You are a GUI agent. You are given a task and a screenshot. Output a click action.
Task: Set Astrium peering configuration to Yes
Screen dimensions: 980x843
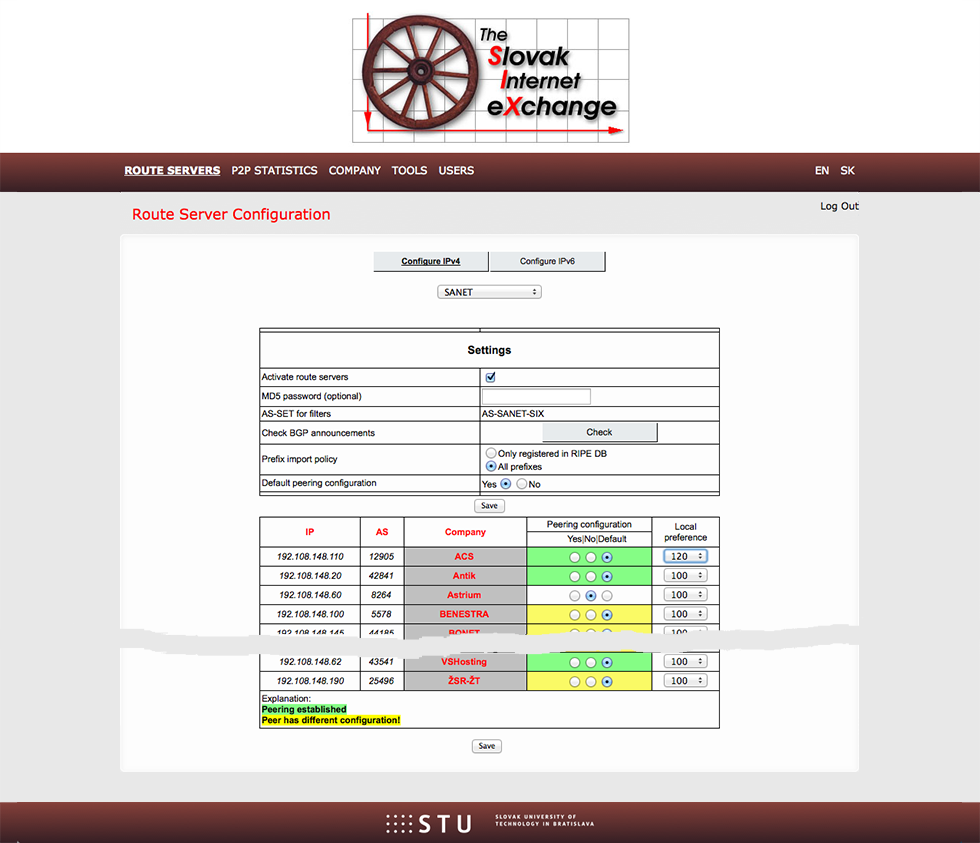[574, 596]
